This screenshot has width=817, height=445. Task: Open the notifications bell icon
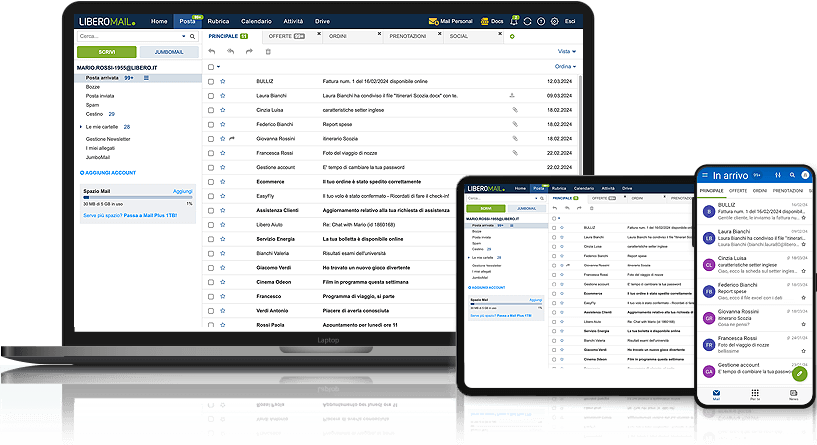(514, 20)
